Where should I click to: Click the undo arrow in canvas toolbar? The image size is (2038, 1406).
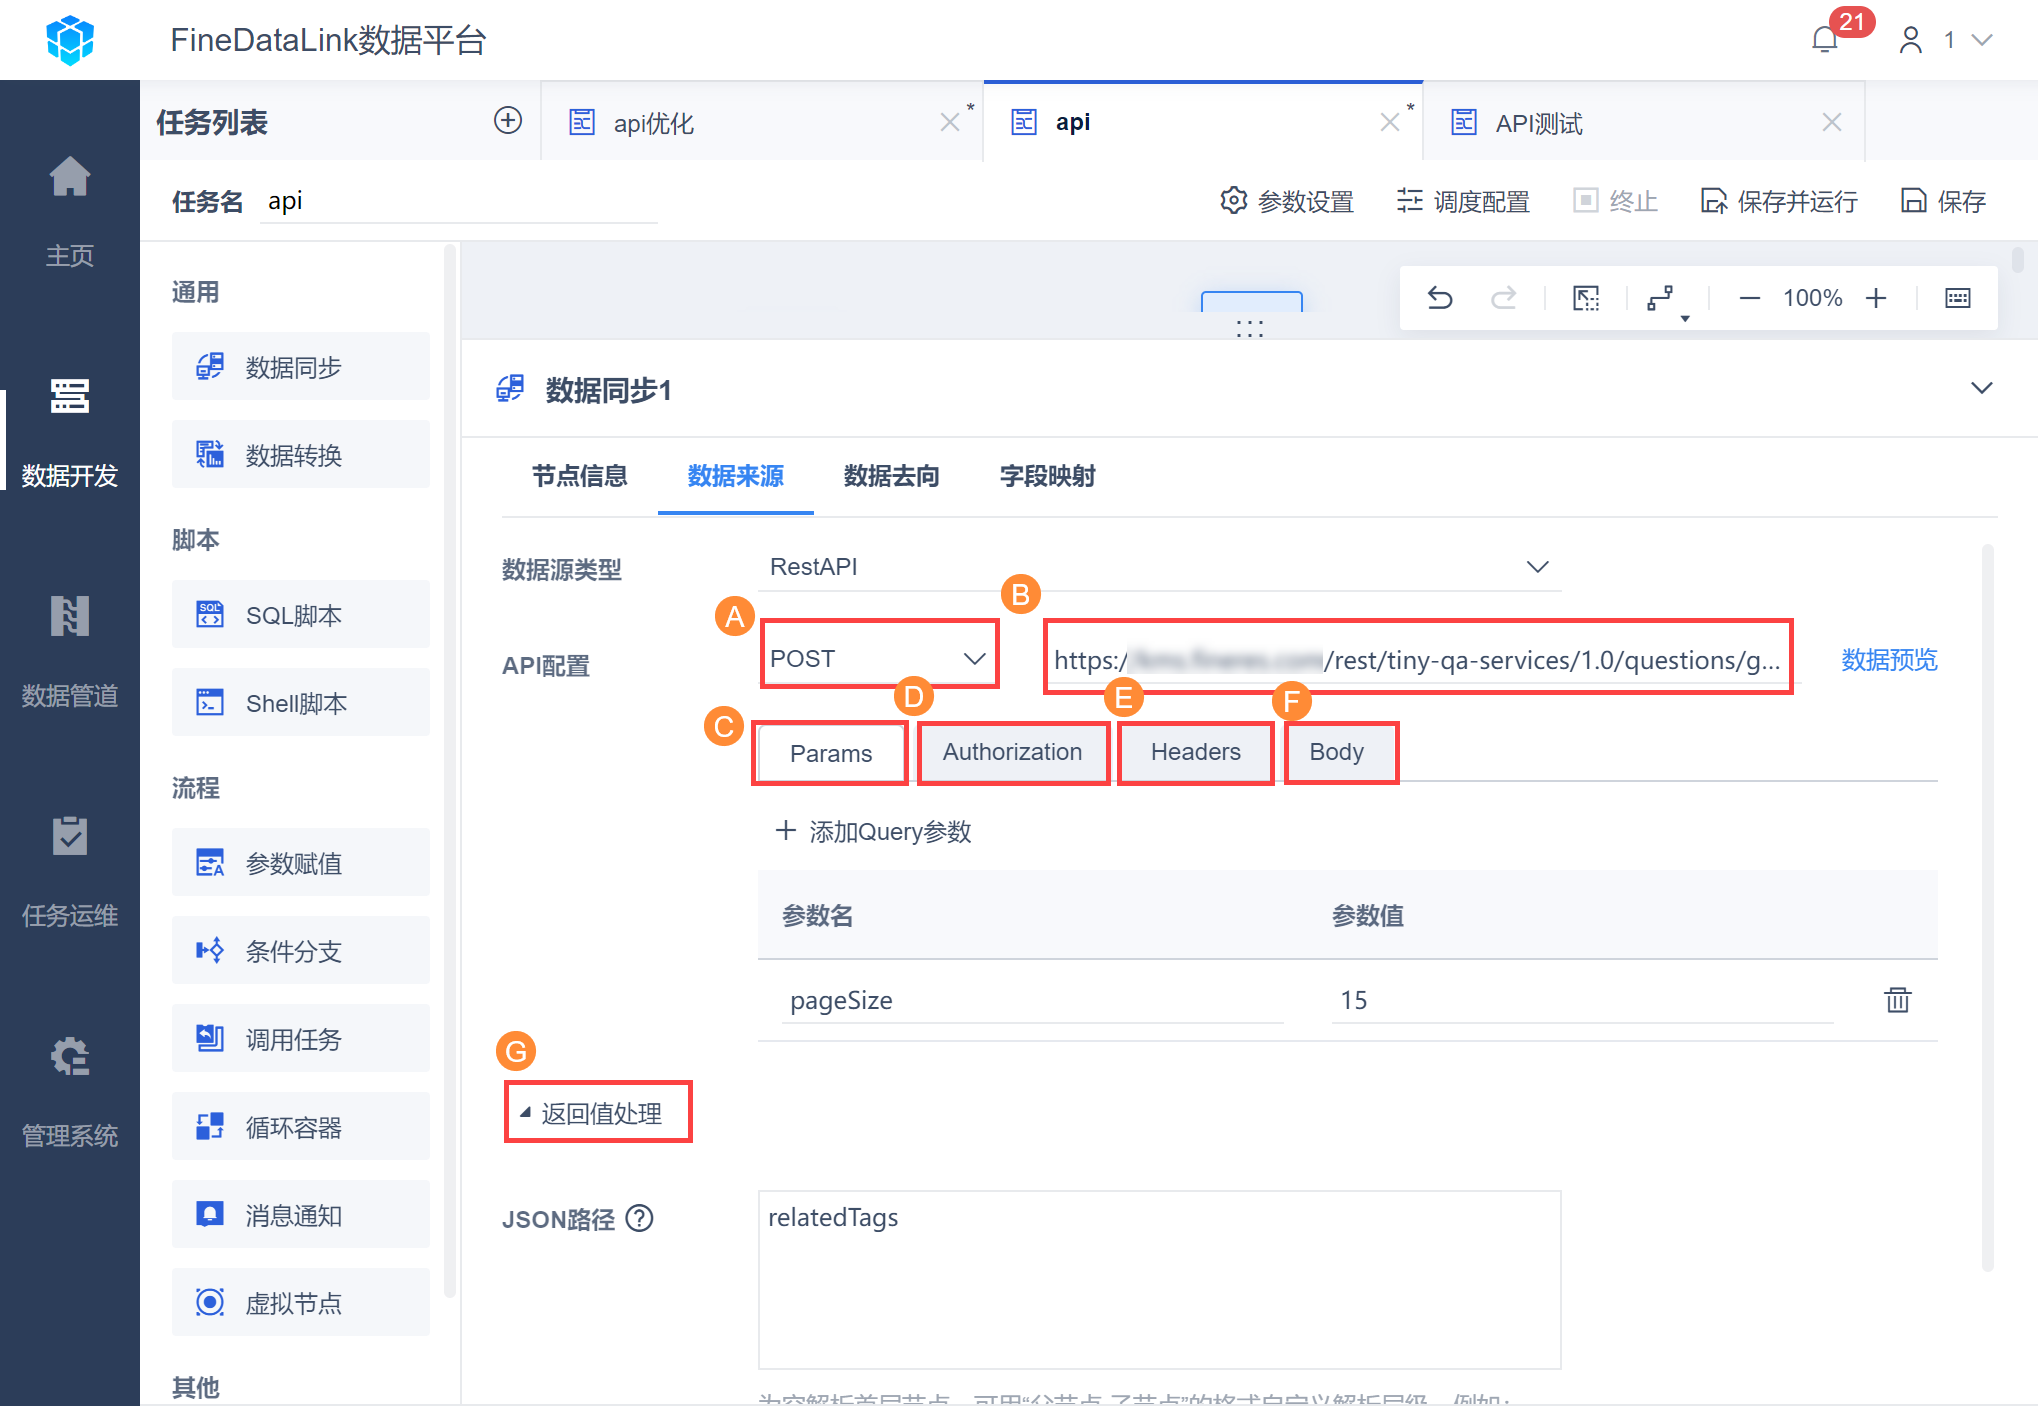[x=1439, y=298]
